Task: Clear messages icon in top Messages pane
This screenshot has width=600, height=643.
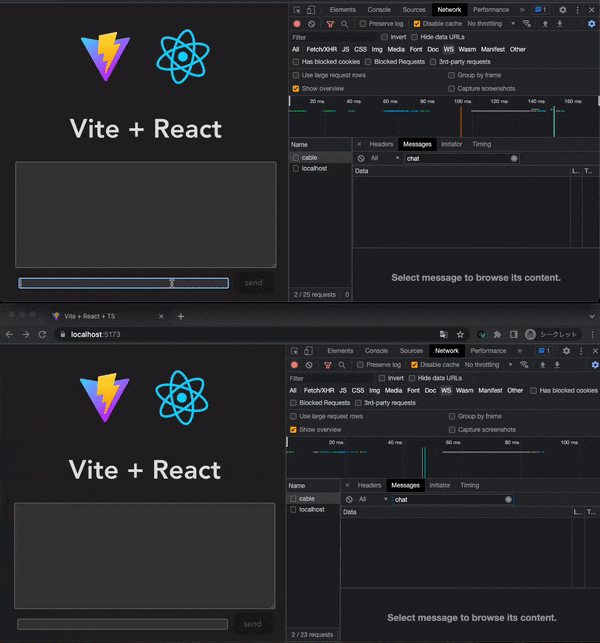Action: (361, 158)
